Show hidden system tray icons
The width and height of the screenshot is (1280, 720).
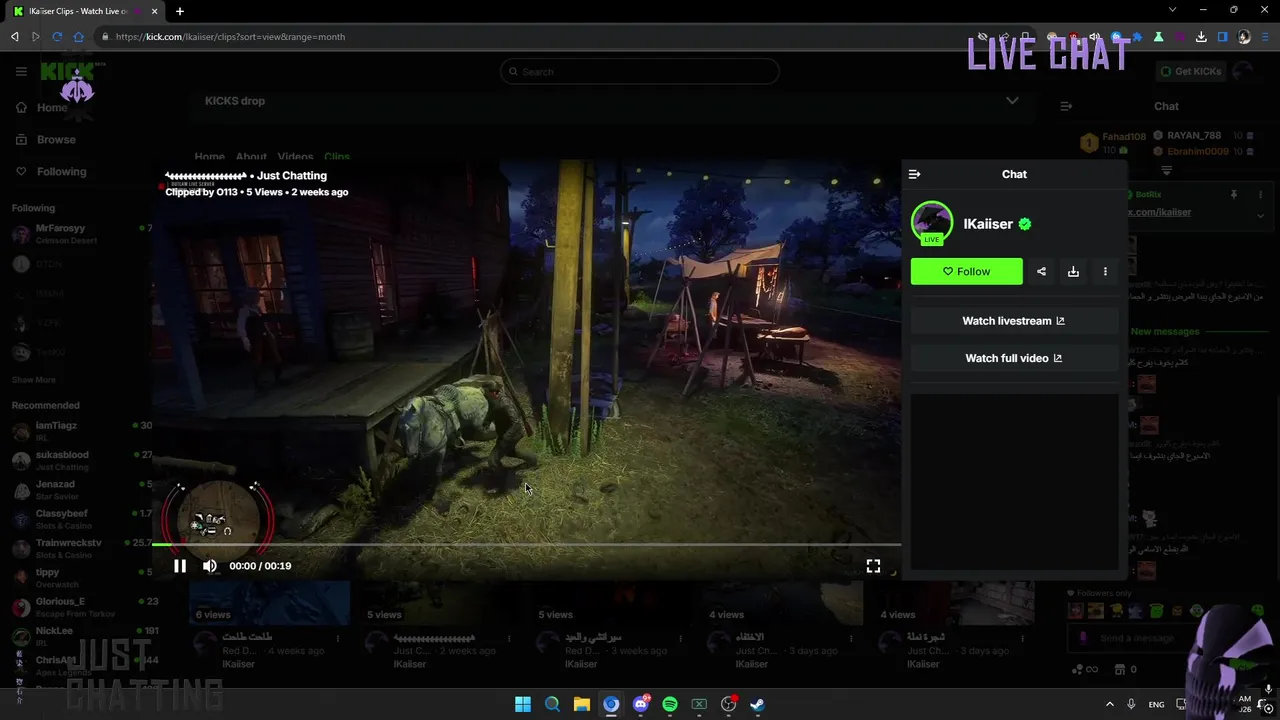[x=1109, y=704]
